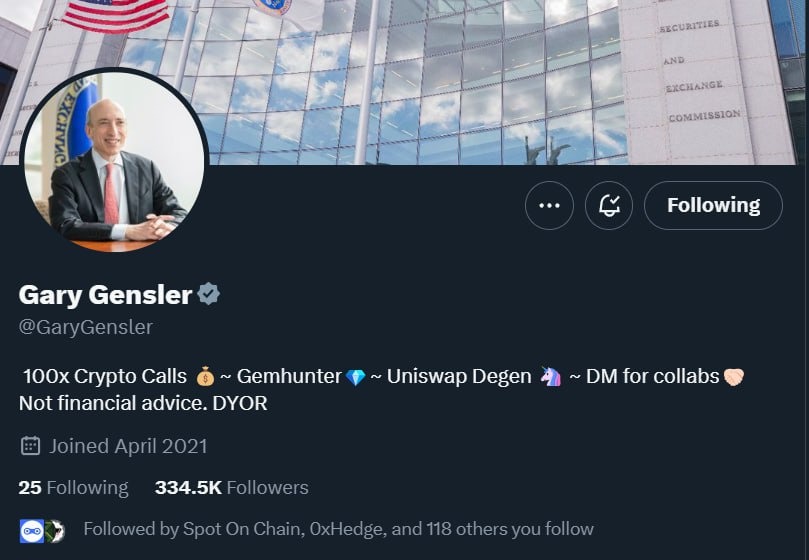Open the 334.5K Followers list
Screen dimensions: 809x560
231,488
